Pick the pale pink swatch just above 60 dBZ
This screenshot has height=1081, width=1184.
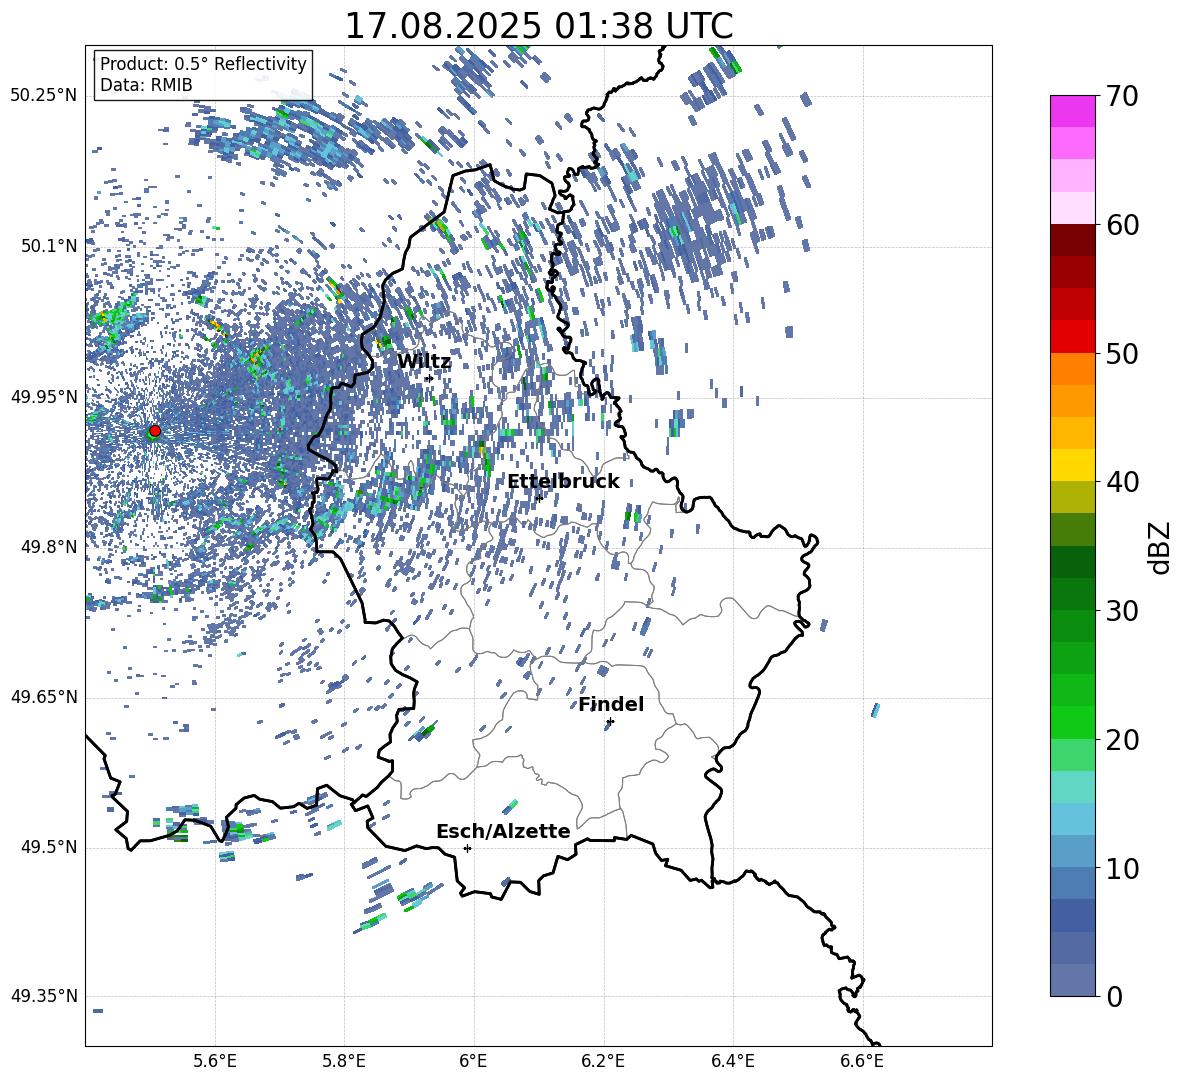pyautogui.click(x=1072, y=208)
